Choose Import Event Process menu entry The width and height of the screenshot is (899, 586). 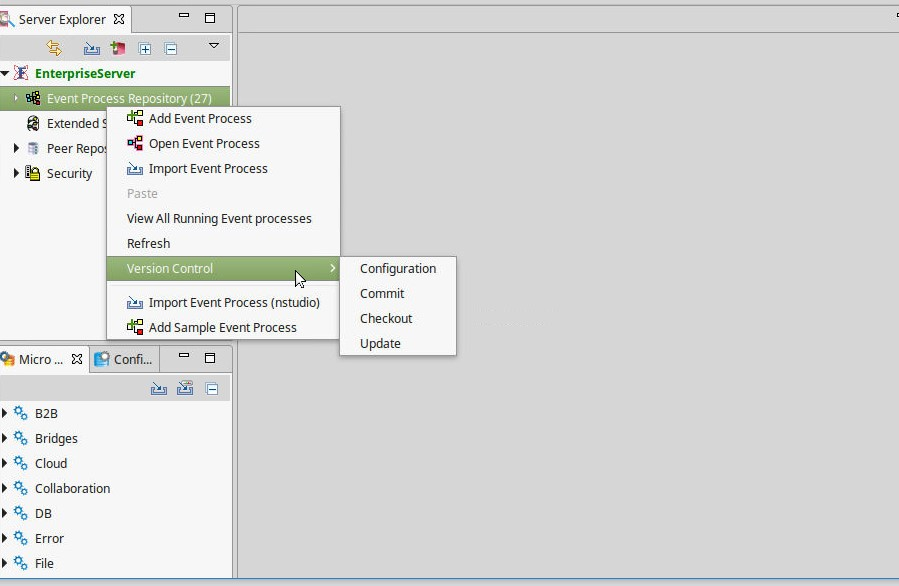coord(224,169)
